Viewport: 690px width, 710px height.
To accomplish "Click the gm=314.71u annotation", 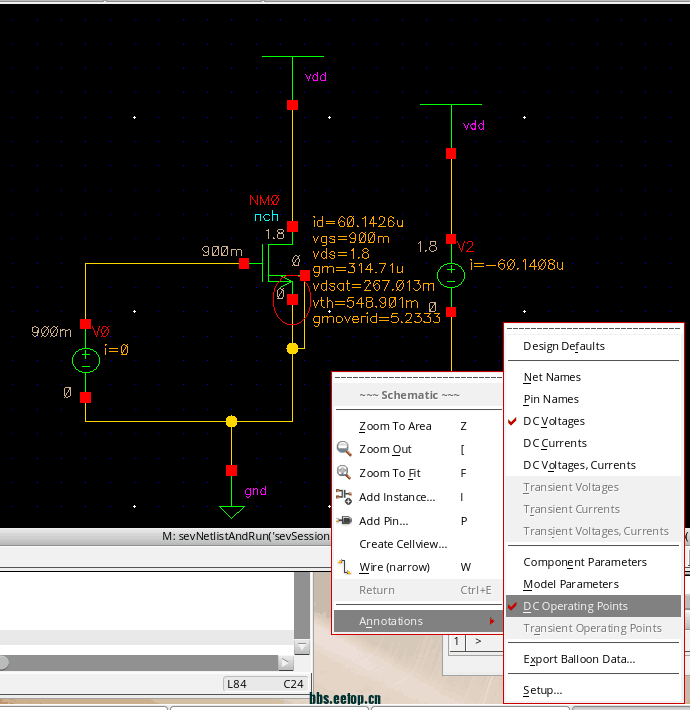I will (x=358, y=269).
